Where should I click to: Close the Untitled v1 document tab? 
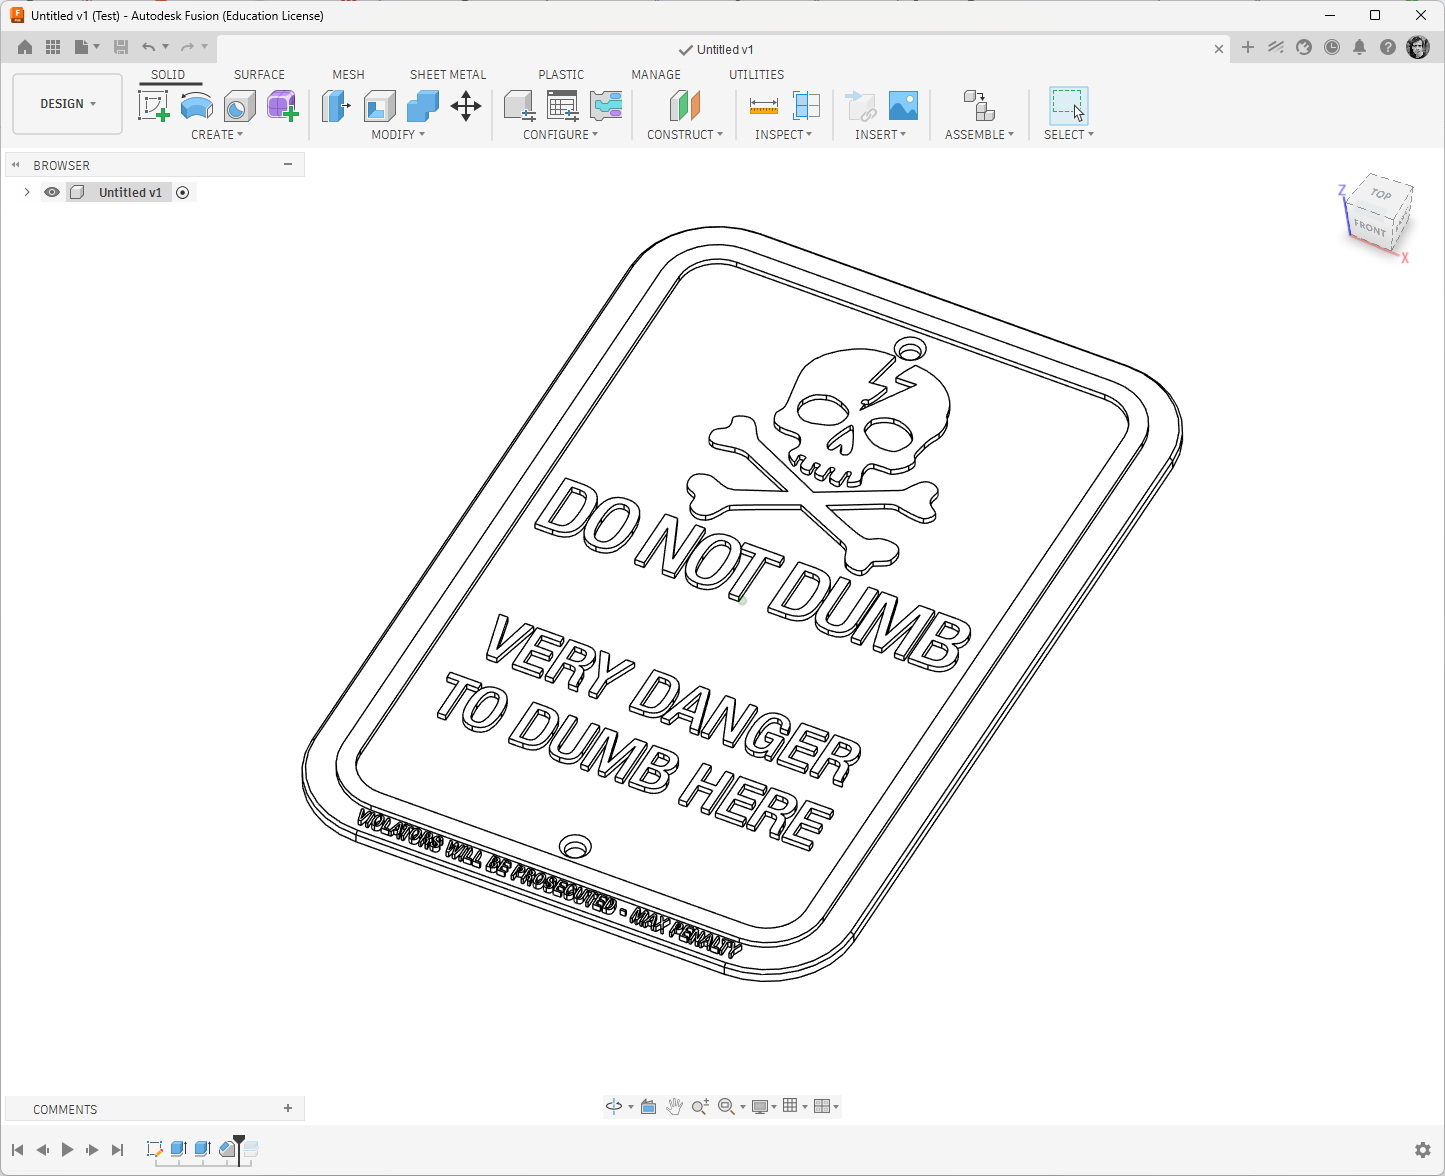1219,49
